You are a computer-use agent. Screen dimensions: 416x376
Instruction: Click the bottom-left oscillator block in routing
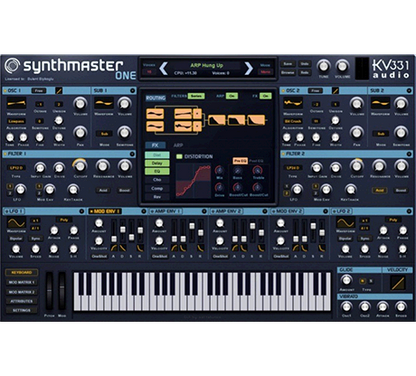[155, 127]
